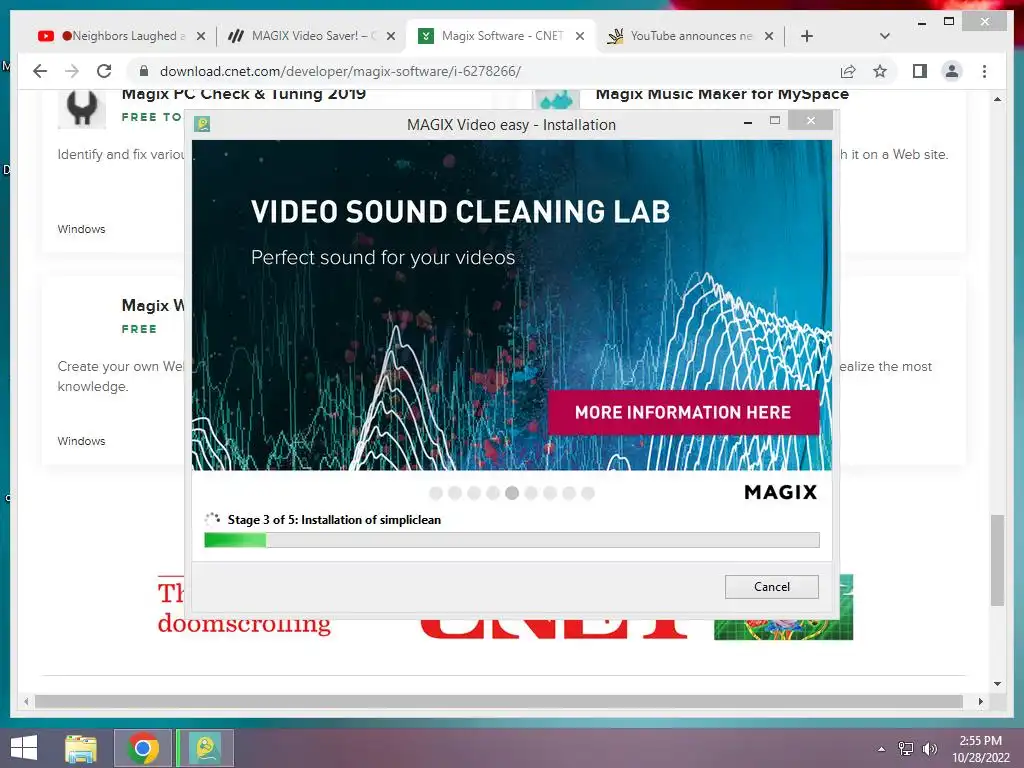Select the eighth slideshow dot in installer
The width and height of the screenshot is (1024, 768).
569,493
